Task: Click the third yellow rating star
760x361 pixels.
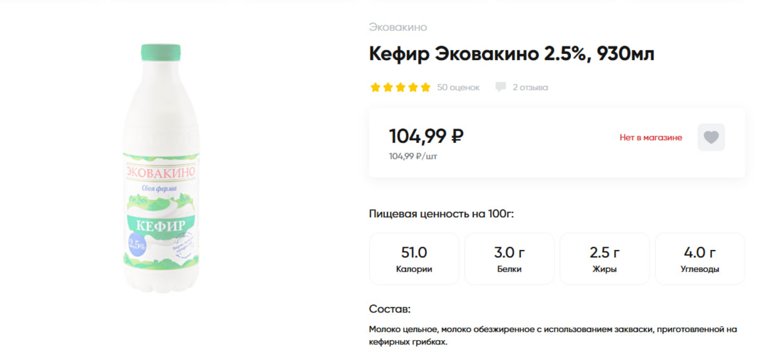Action: coord(400,87)
